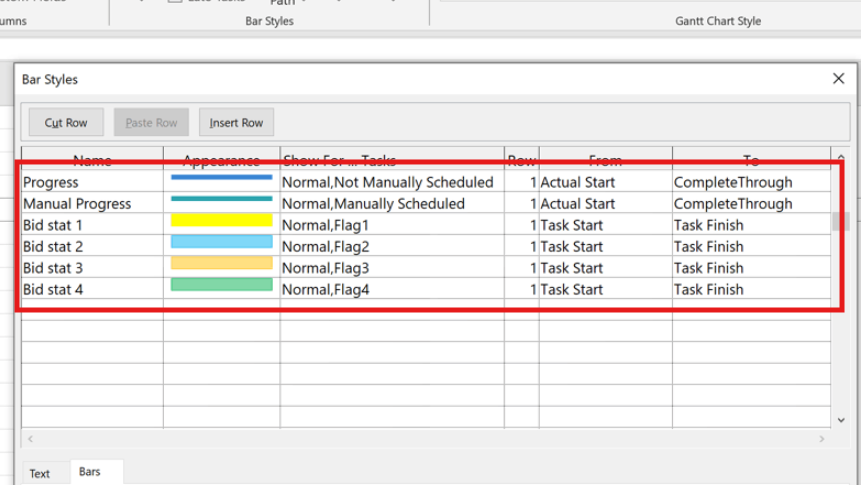
Task: Click Actual Start in the Manual Progress row
Action: pyautogui.click(x=605, y=203)
